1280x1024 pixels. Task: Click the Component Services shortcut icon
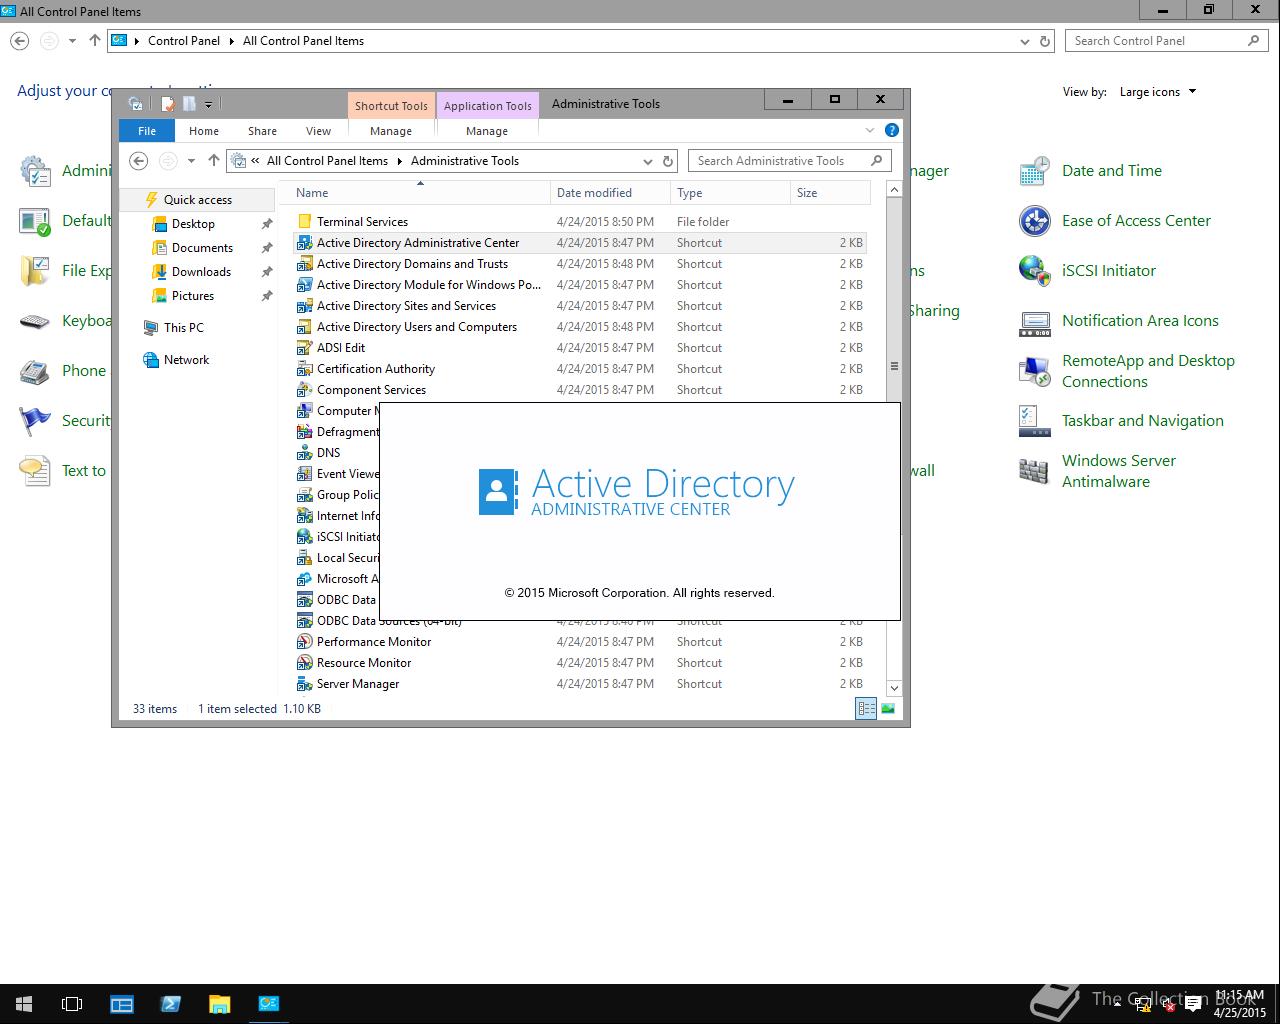click(x=305, y=390)
